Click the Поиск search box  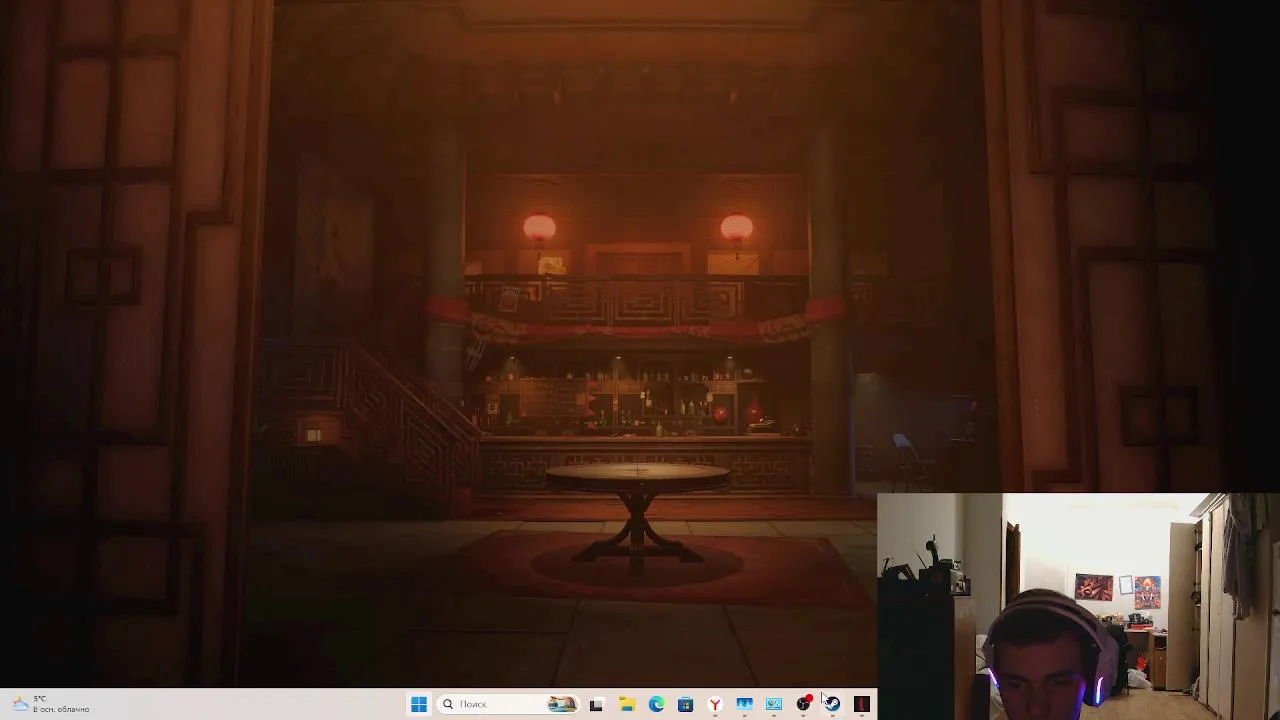tap(510, 704)
